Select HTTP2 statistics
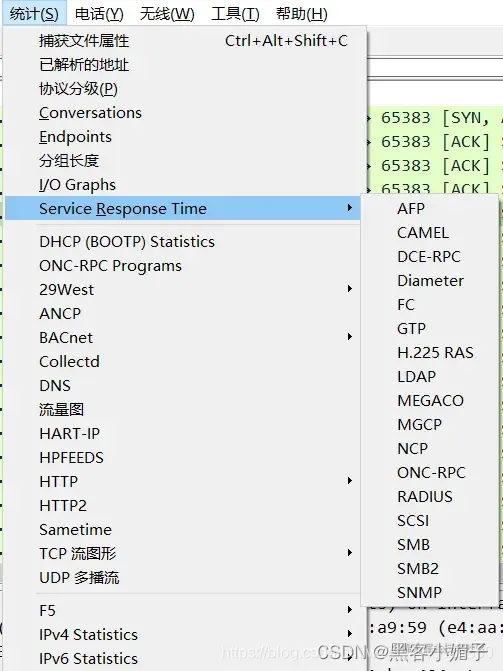This screenshot has width=503, height=671. pyautogui.click(x=183, y=505)
